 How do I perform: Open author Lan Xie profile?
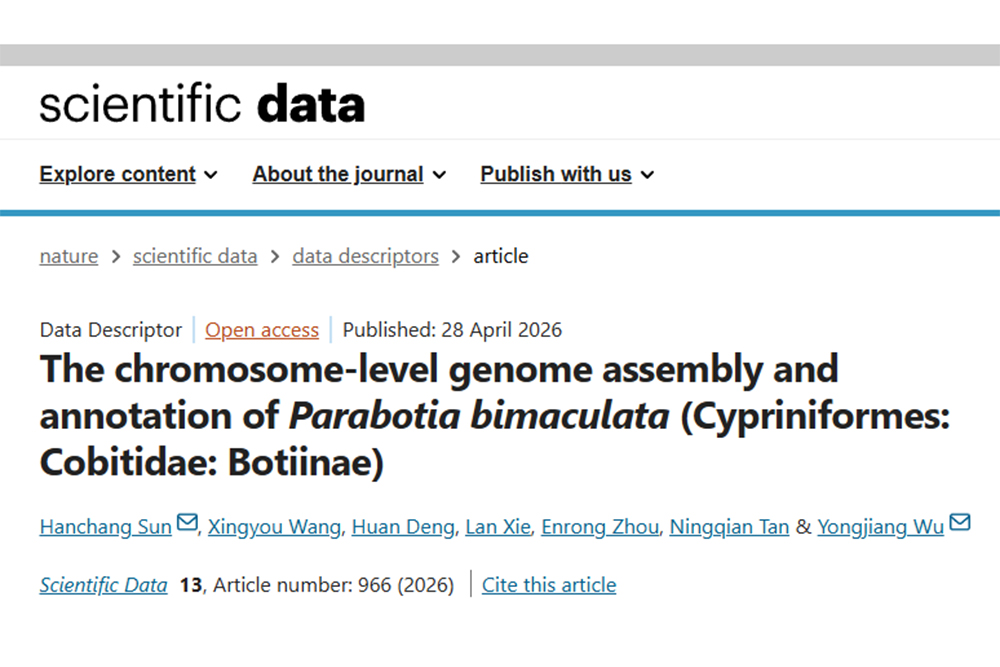pyautogui.click(x=497, y=527)
